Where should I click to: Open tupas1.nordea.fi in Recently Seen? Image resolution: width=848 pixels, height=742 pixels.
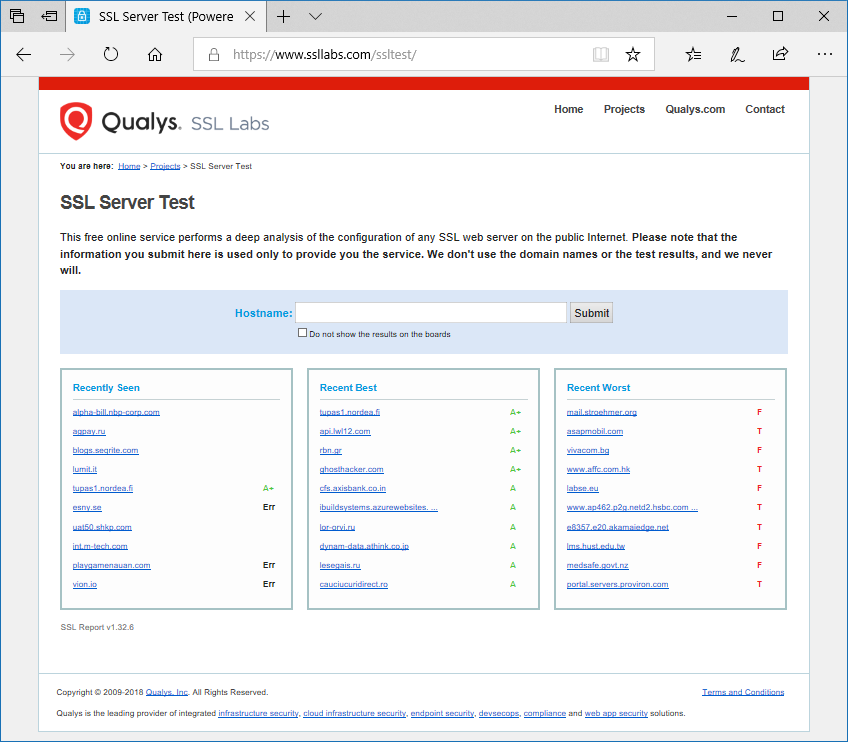[x=103, y=488]
